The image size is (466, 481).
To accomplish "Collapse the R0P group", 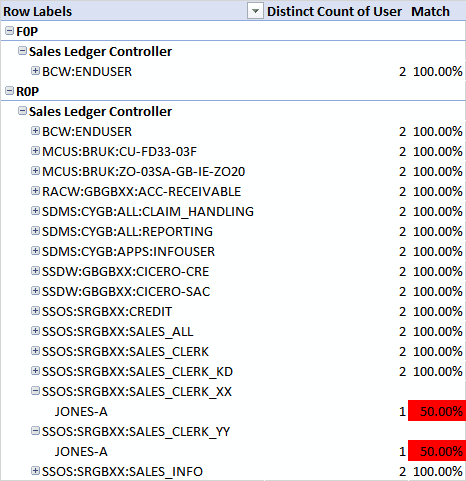I will point(9,91).
